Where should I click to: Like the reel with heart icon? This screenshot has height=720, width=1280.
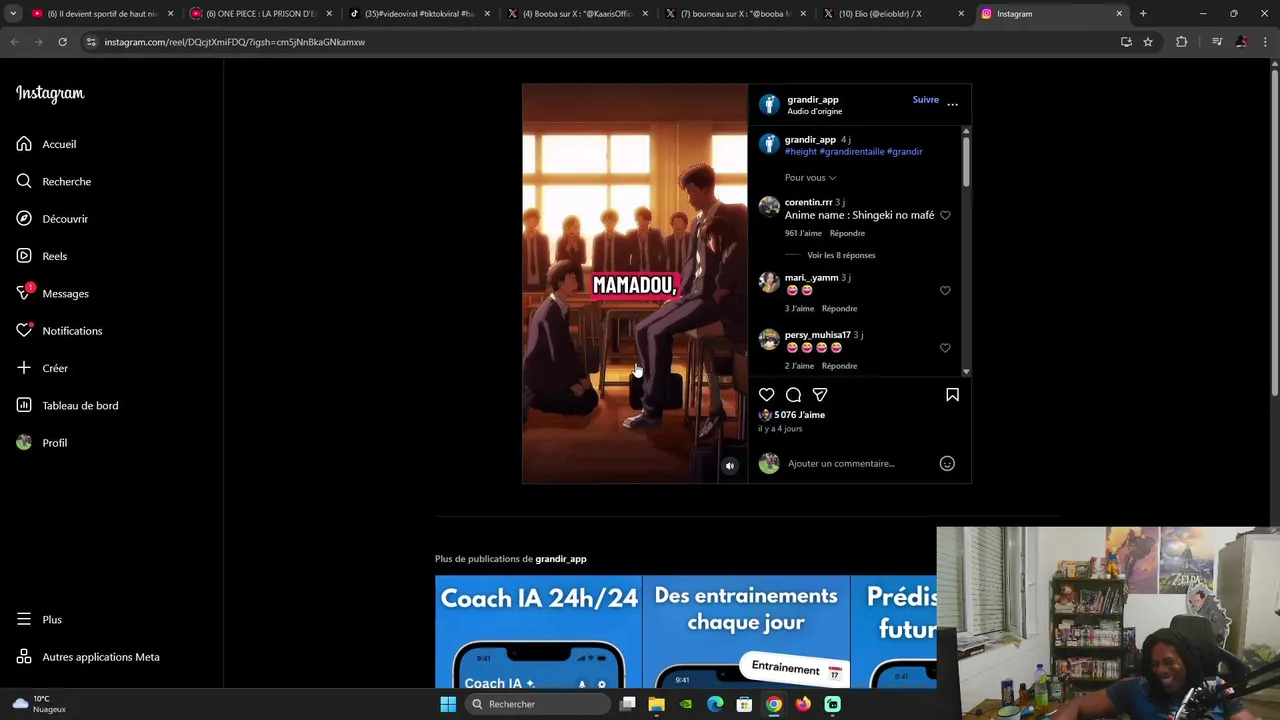[x=767, y=395]
